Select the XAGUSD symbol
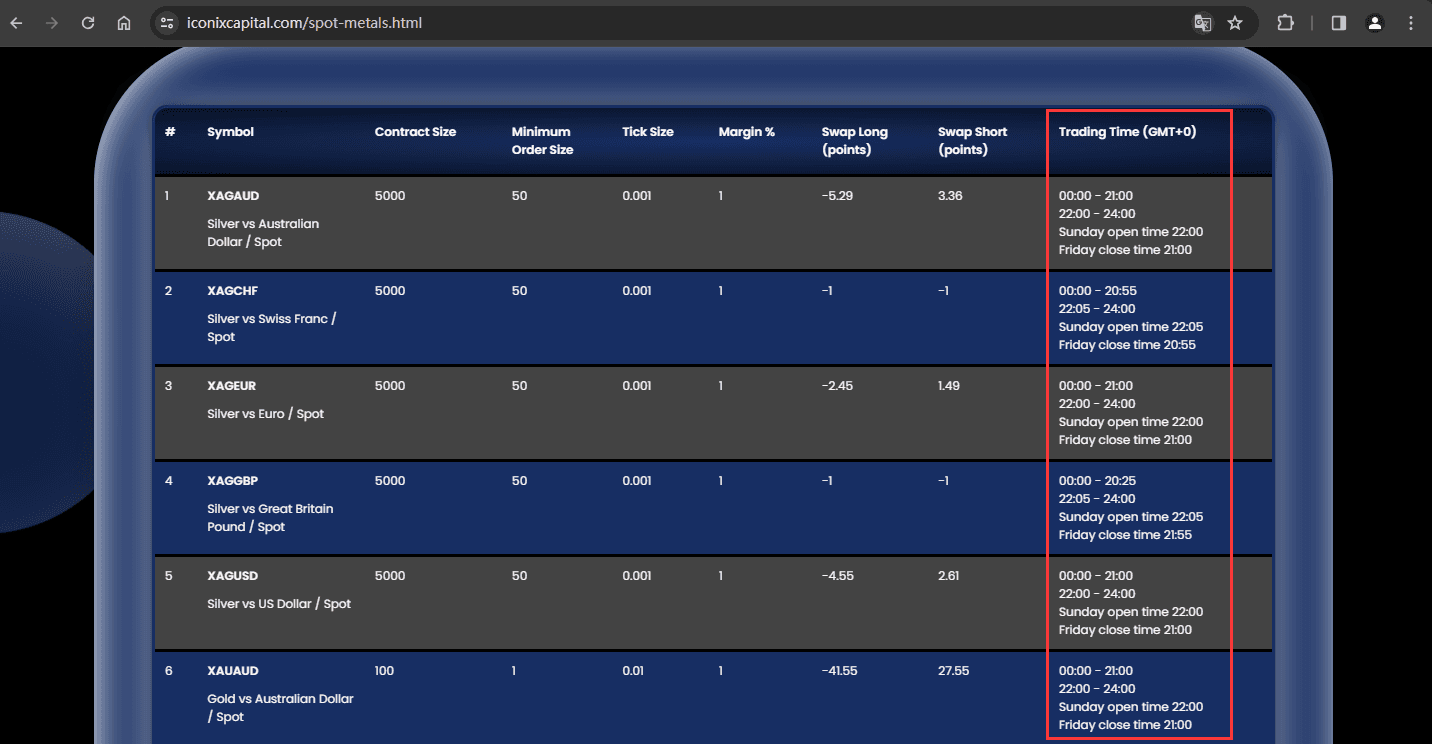The height and width of the screenshot is (744, 1432). (x=232, y=576)
